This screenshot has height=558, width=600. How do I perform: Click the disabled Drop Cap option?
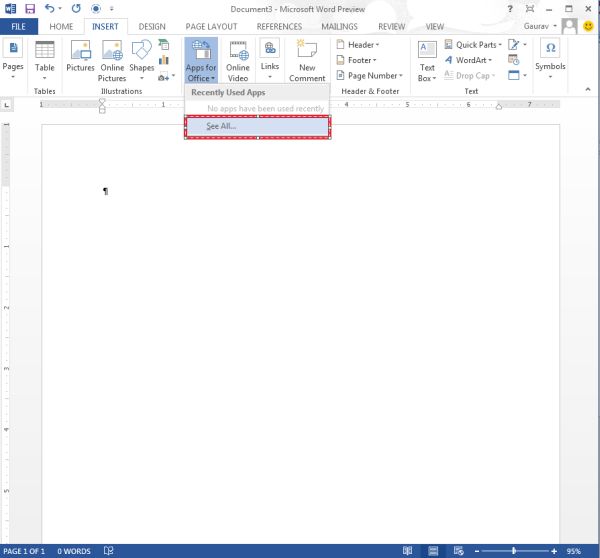point(470,75)
